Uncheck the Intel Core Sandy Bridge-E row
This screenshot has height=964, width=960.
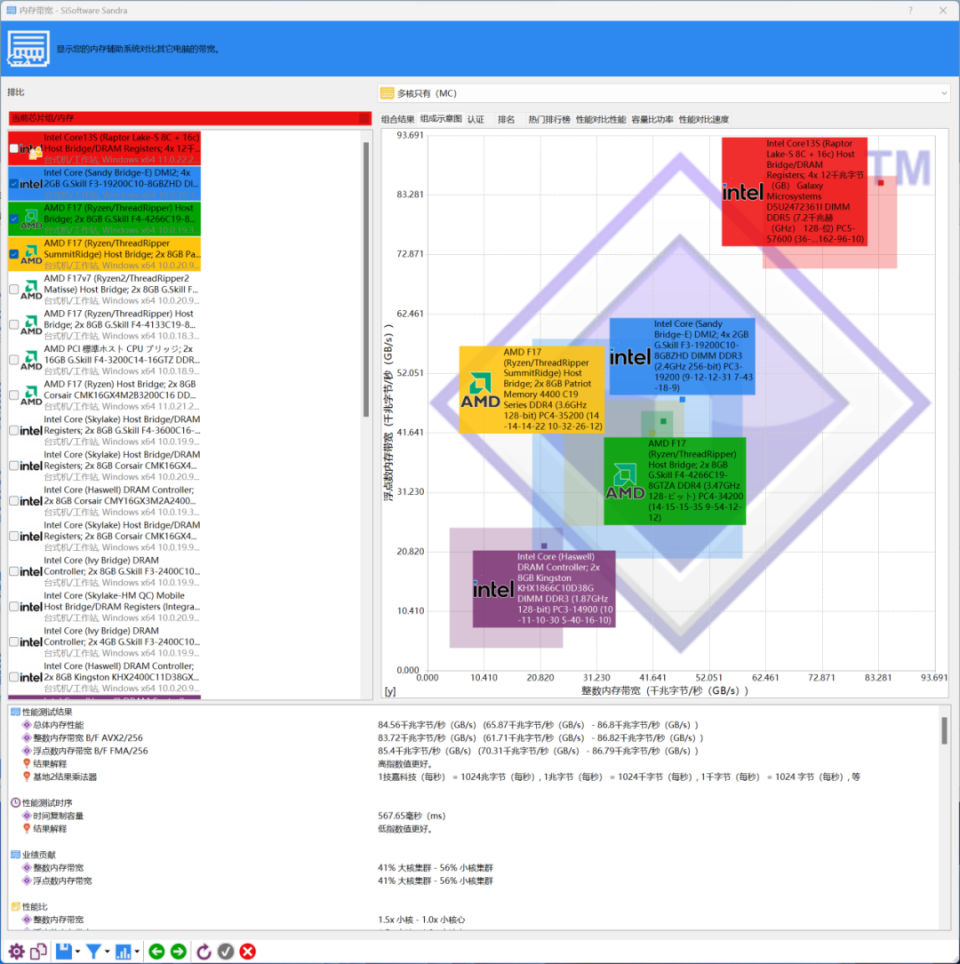coord(14,184)
